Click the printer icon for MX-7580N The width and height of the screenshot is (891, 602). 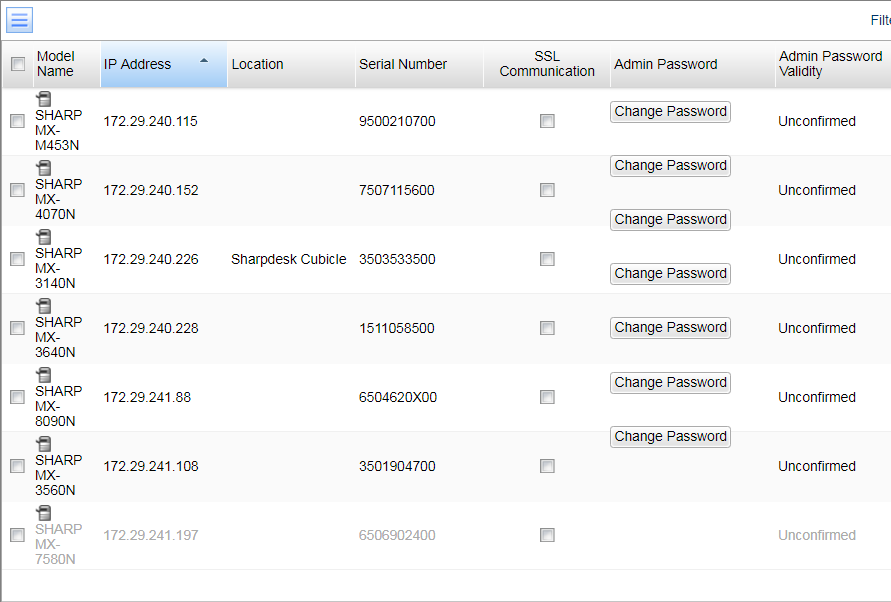[44, 513]
